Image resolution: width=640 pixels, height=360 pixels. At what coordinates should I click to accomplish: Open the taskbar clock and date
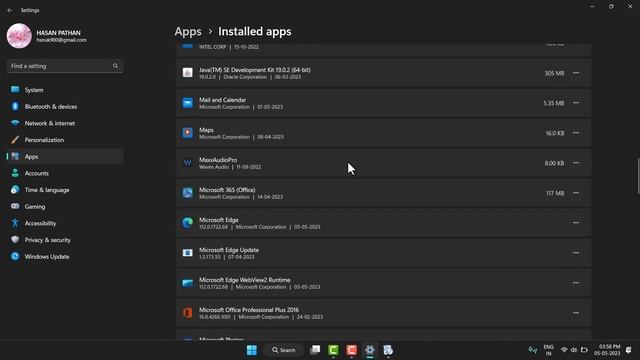tap(607, 350)
